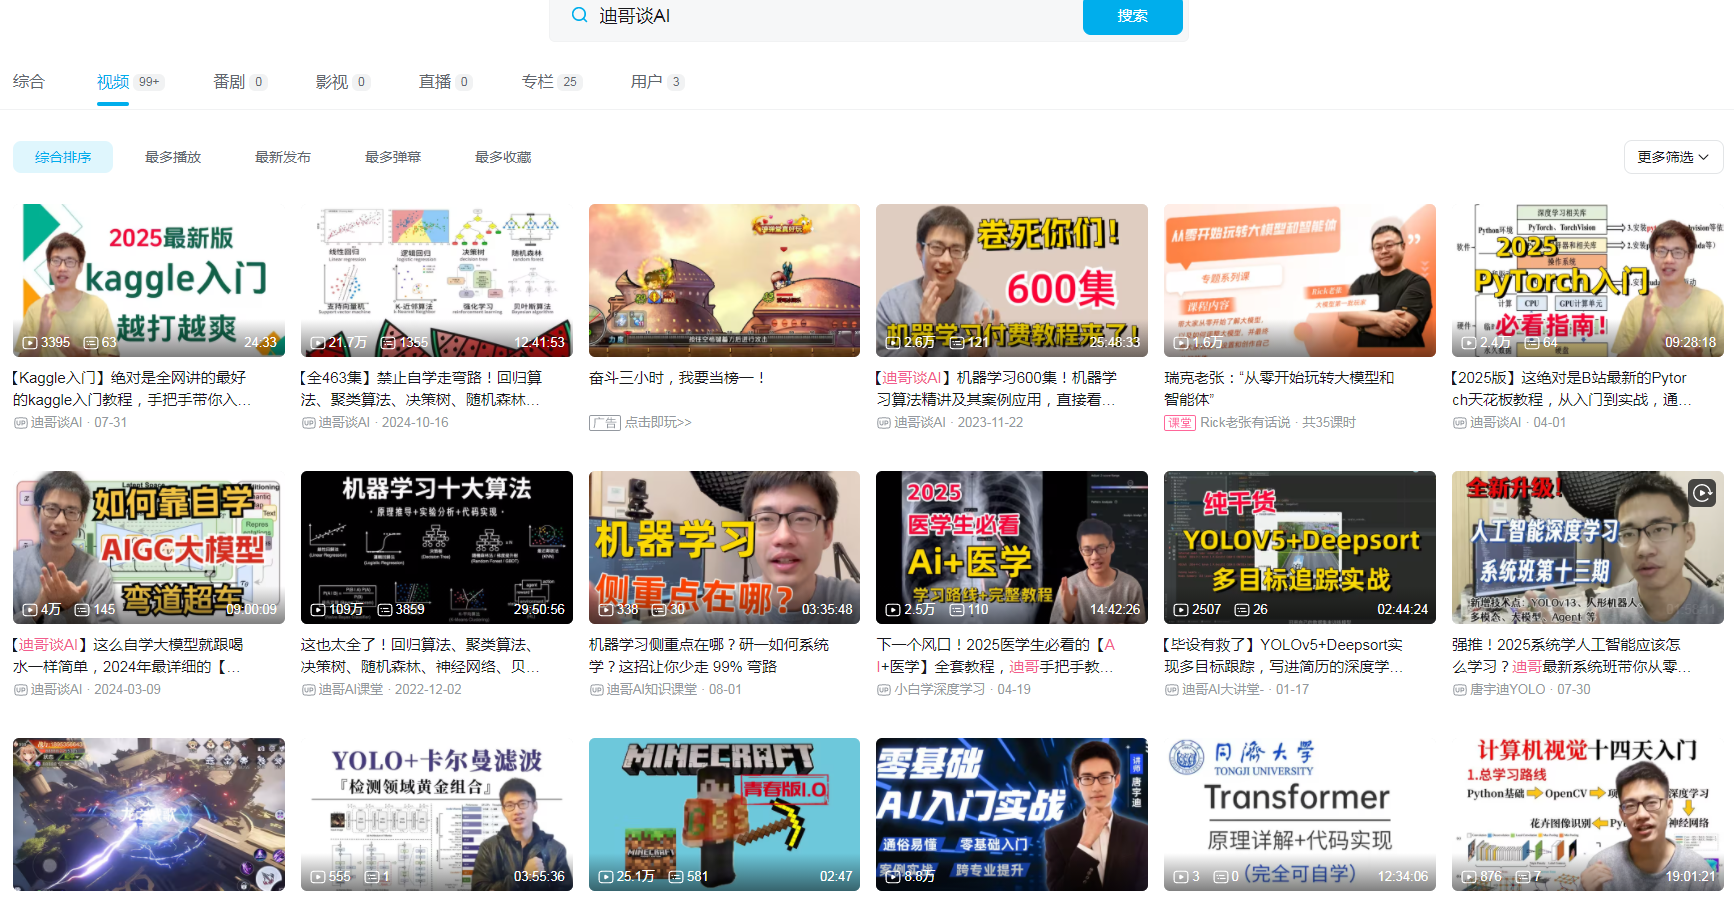Open the 影视 tab

click(x=343, y=82)
